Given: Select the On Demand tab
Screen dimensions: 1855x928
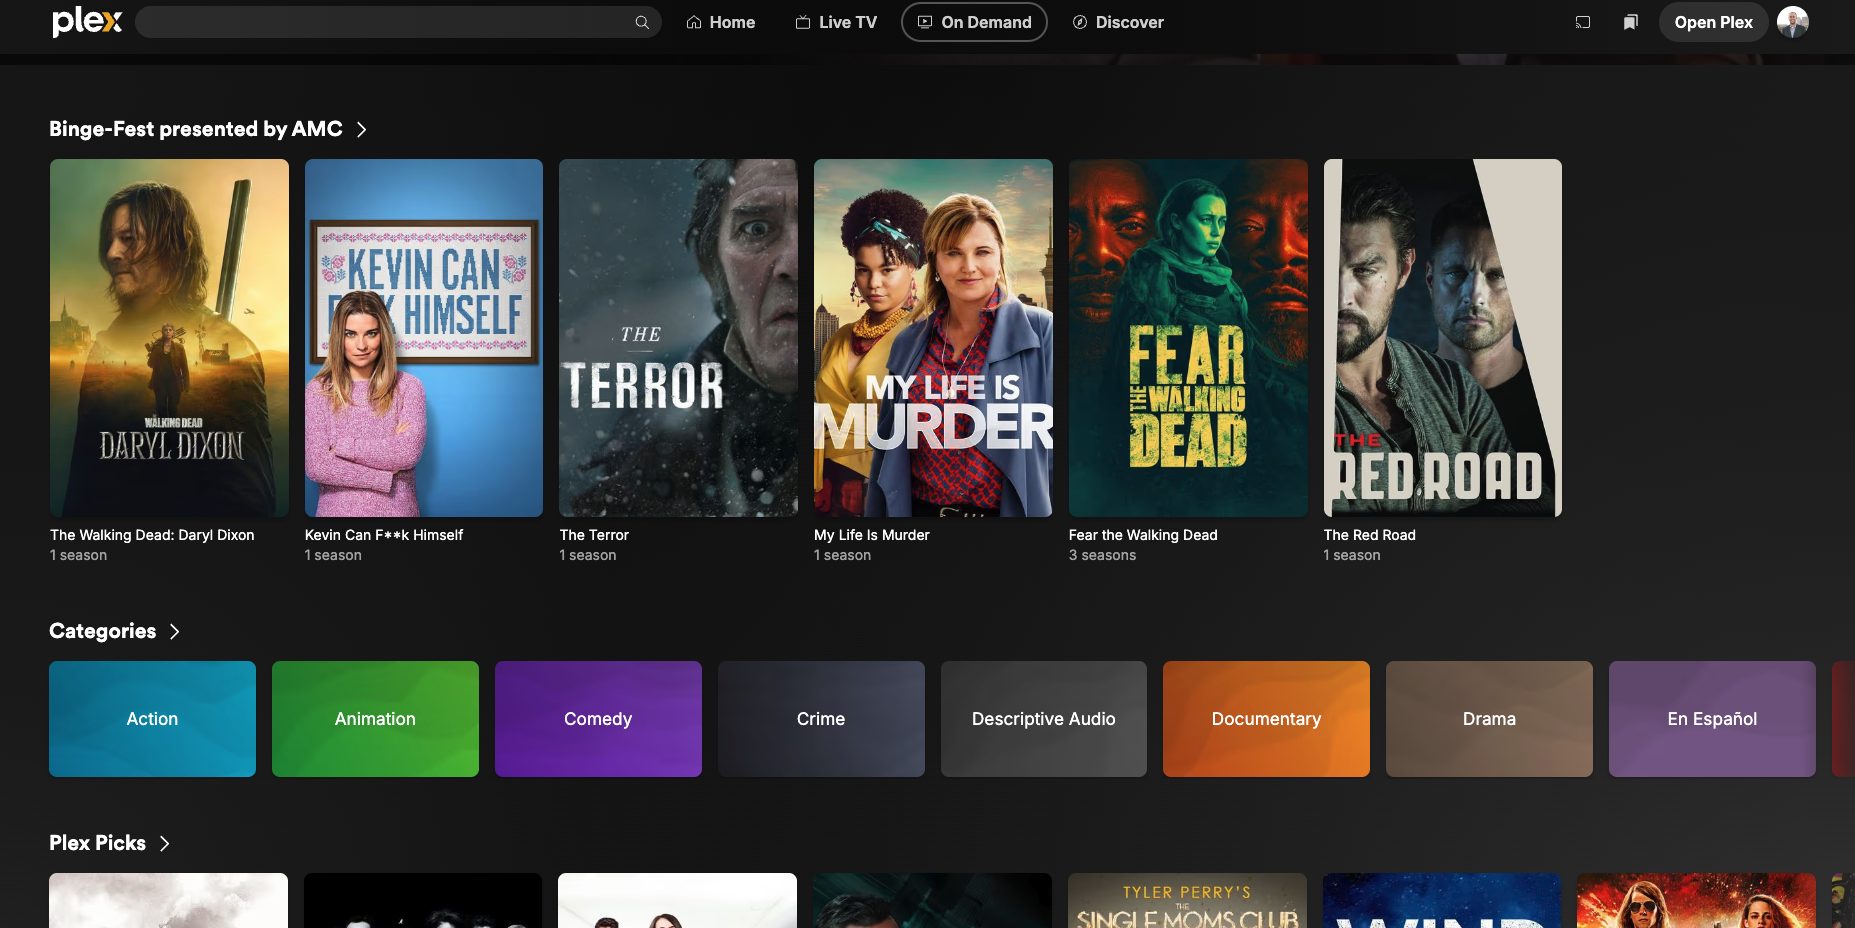Looking at the screenshot, I should [x=974, y=22].
